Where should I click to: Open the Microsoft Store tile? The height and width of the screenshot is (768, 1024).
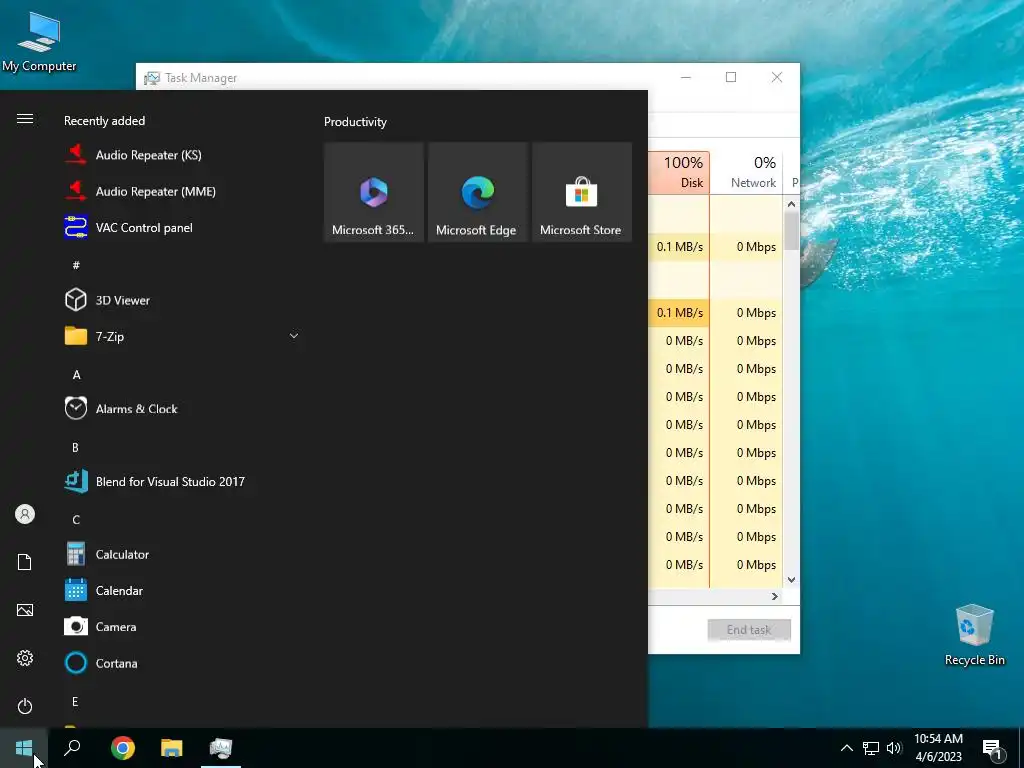(x=582, y=192)
